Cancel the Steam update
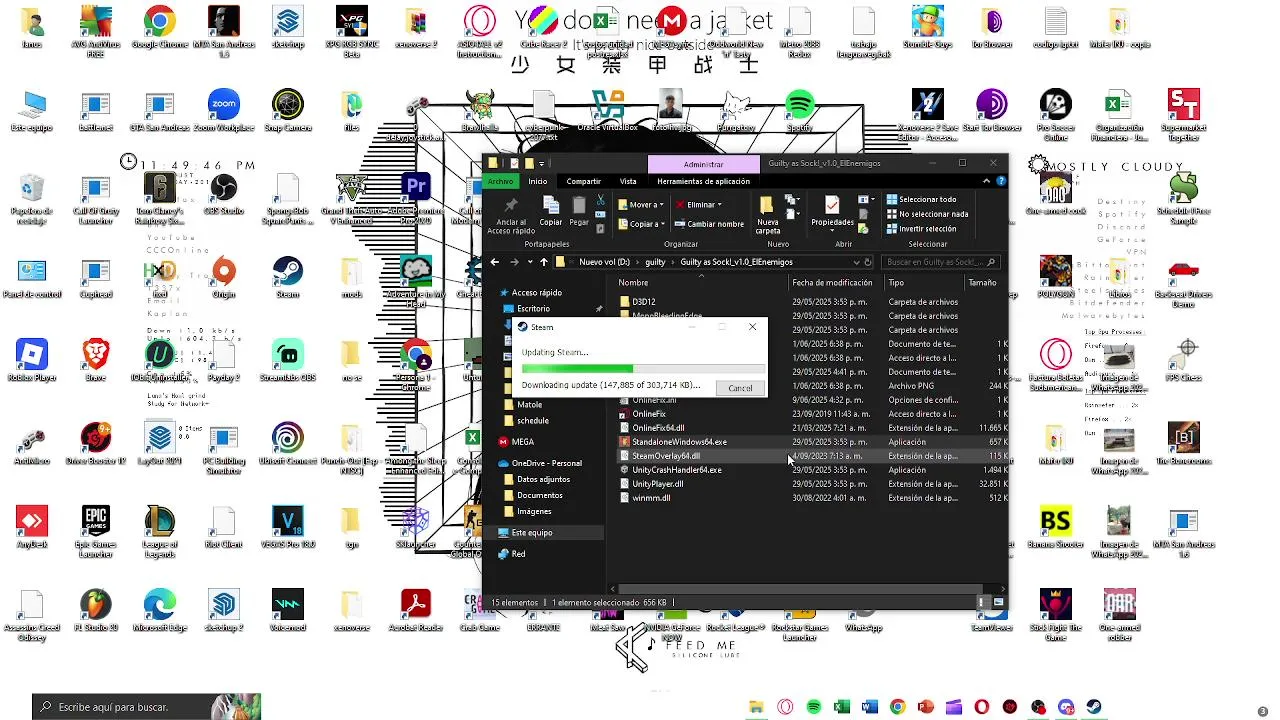This screenshot has width=1280, height=720. (x=740, y=388)
